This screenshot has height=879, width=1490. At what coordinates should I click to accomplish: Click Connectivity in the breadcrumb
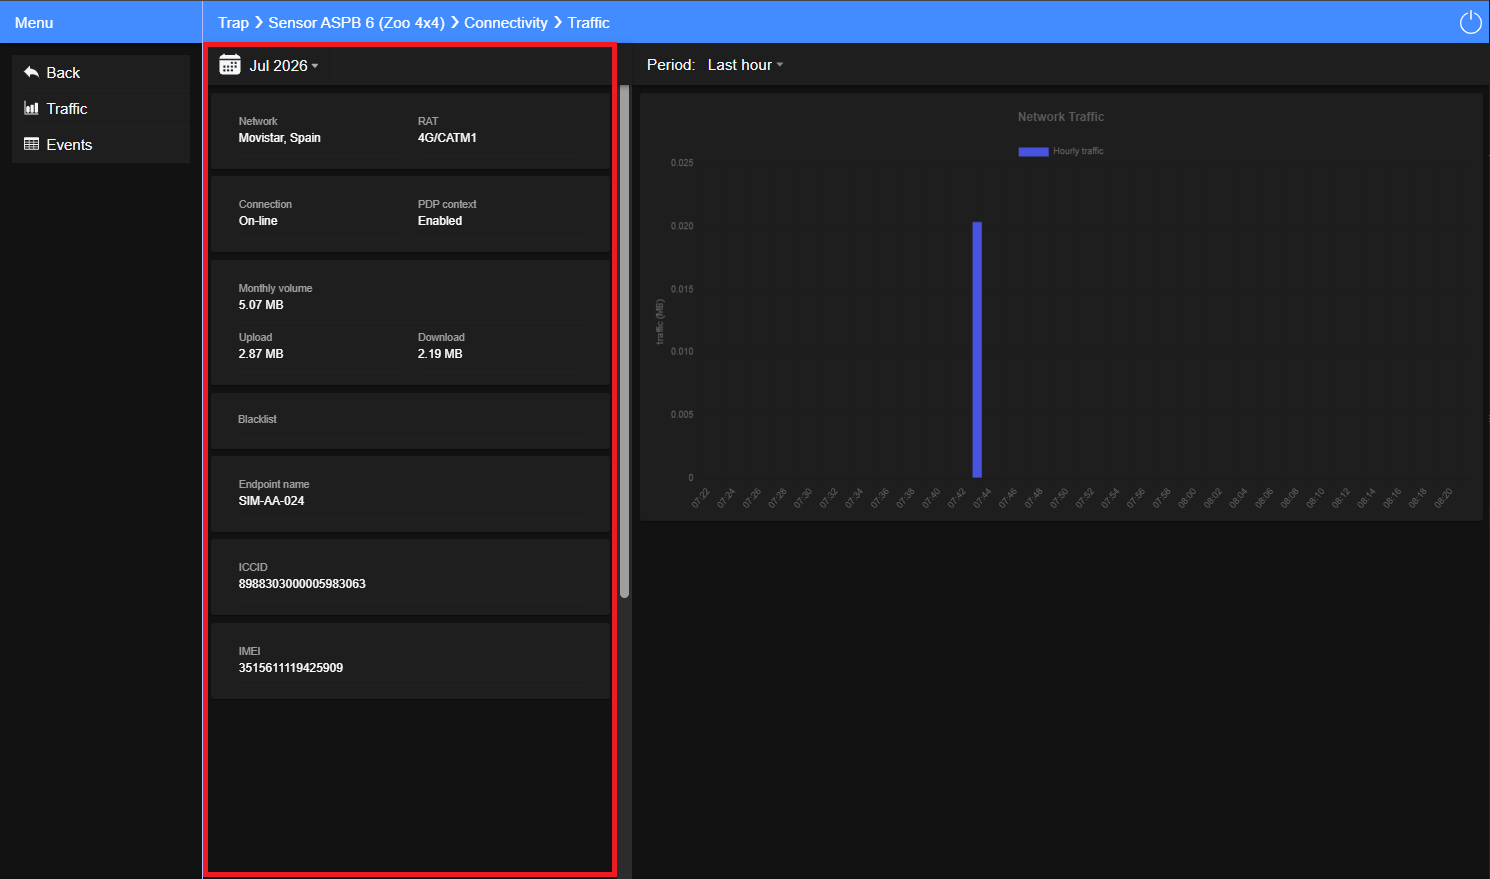[506, 22]
